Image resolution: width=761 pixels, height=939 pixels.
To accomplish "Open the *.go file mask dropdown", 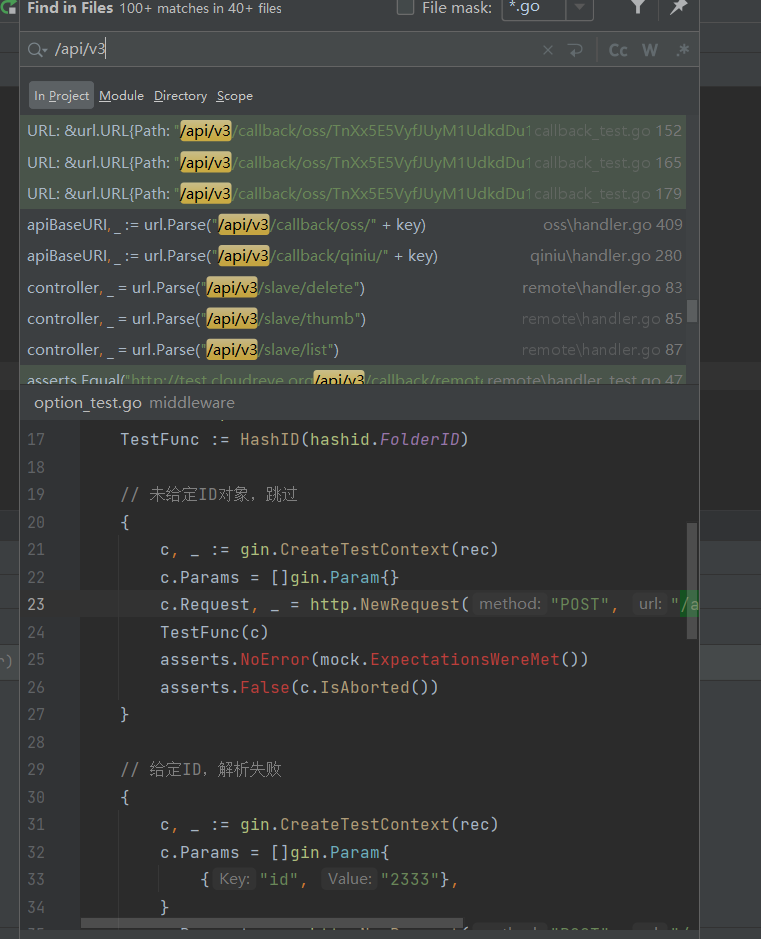I will click(x=580, y=9).
